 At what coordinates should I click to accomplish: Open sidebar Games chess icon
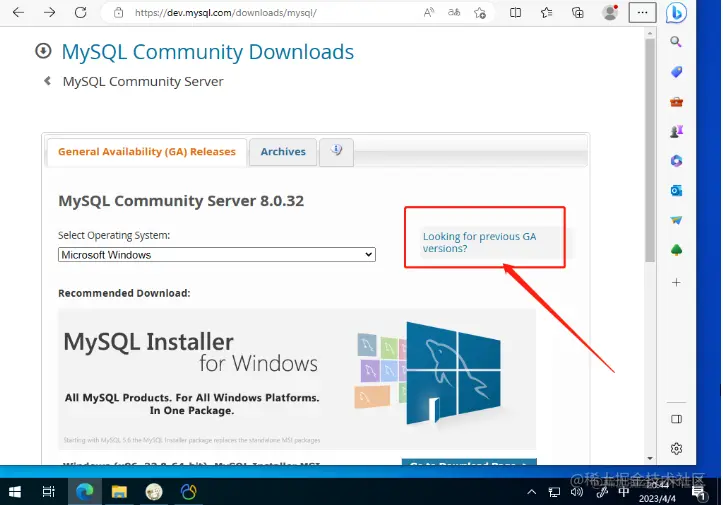click(676, 131)
